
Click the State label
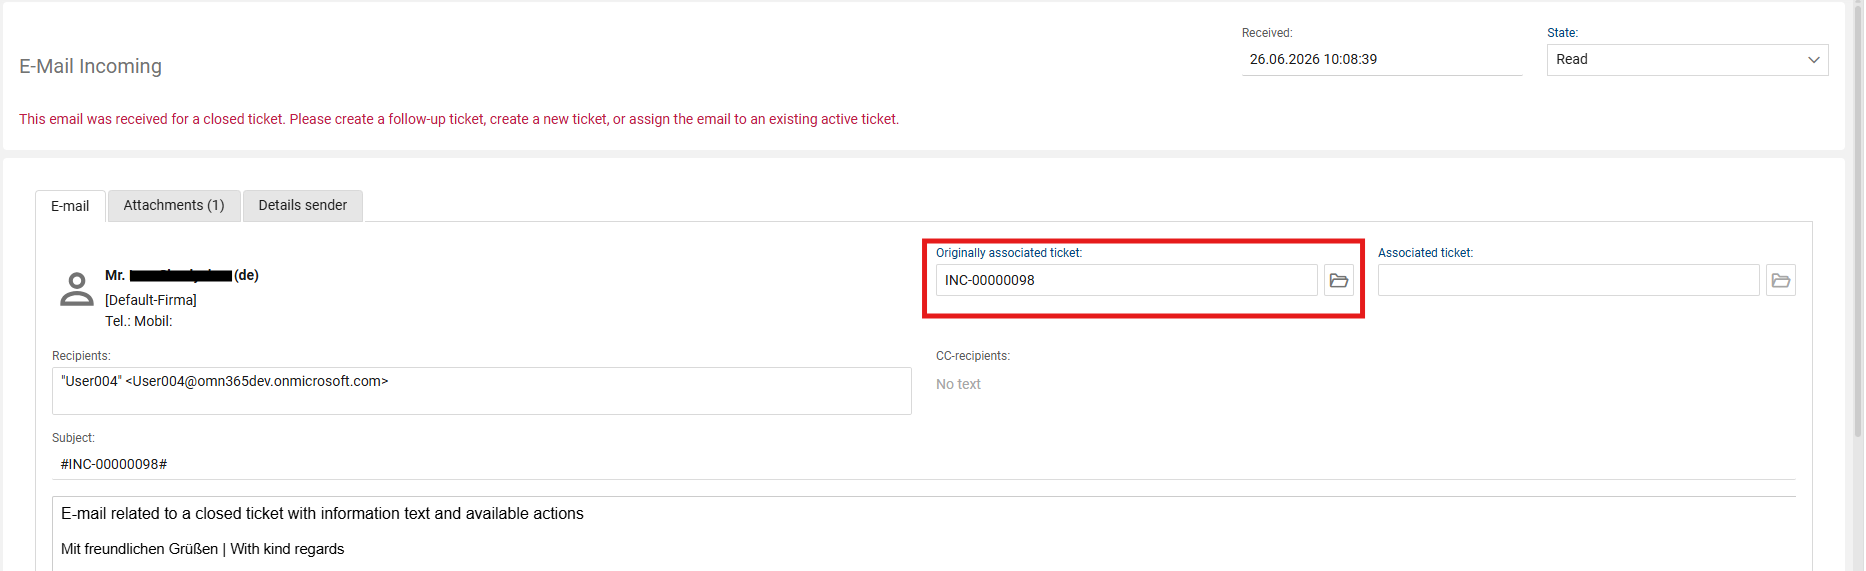tap(1562, 33)
